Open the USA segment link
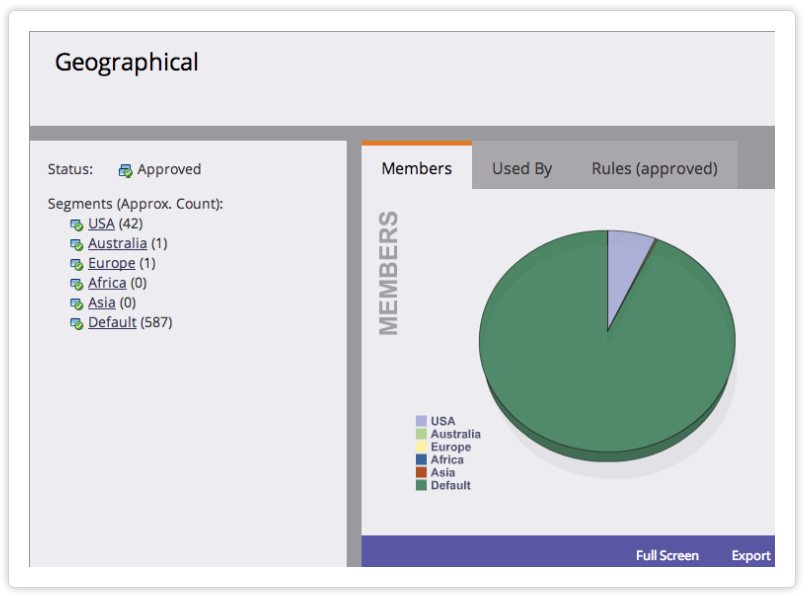808x596 pixels. (x=101, y=223)
